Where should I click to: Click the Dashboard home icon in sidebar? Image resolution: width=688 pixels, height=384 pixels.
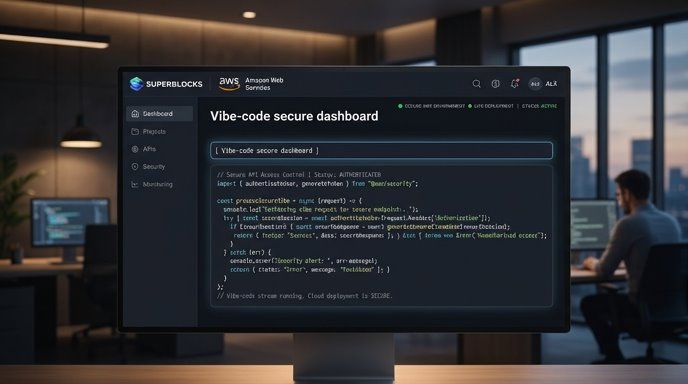coord(135,114)
